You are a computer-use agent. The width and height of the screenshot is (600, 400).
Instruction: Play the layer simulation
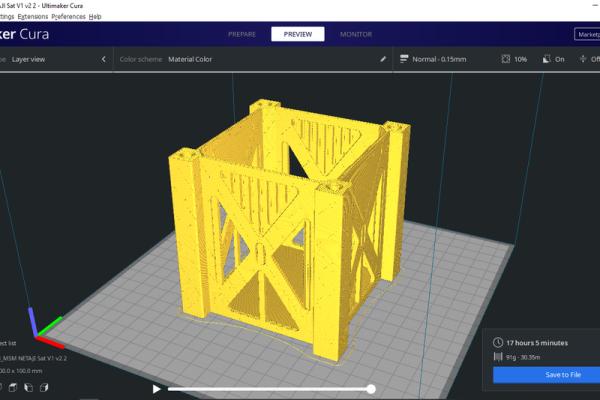156,389
